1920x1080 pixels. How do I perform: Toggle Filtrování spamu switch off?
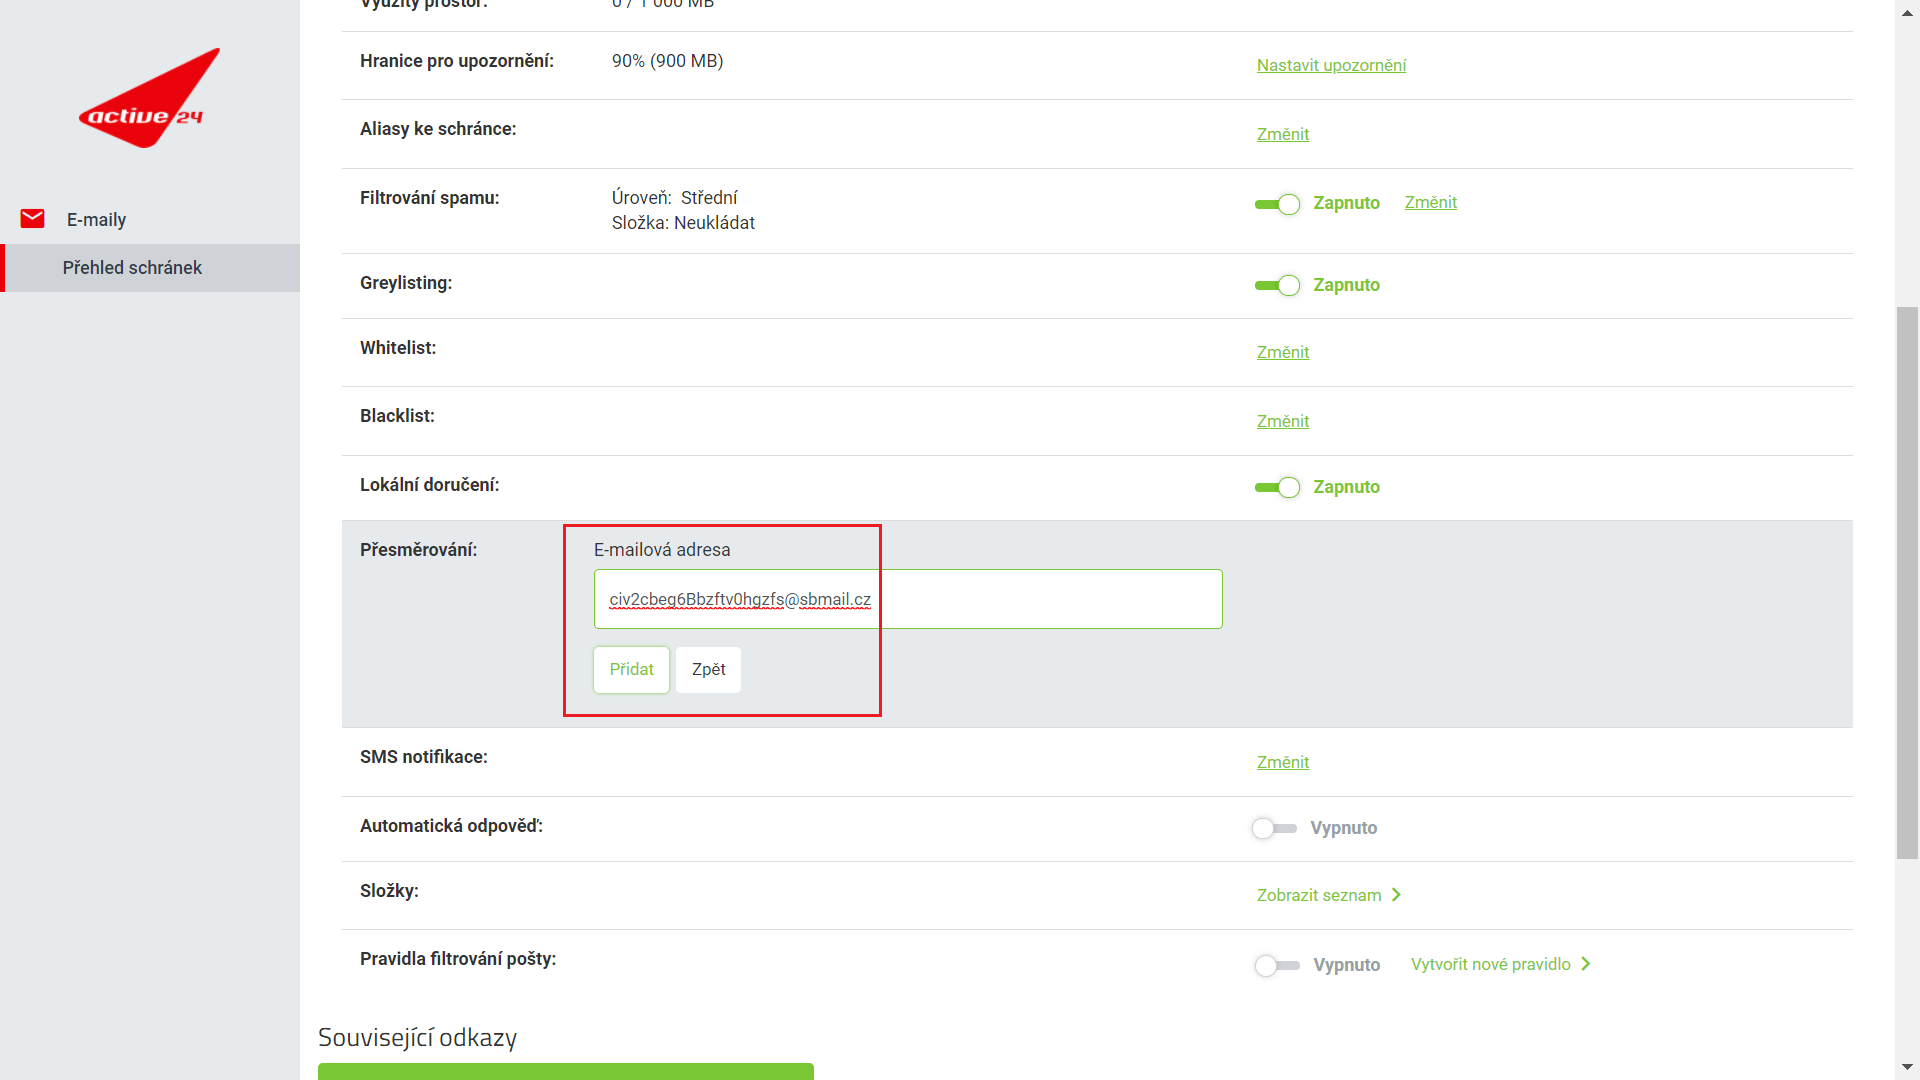1277,204
